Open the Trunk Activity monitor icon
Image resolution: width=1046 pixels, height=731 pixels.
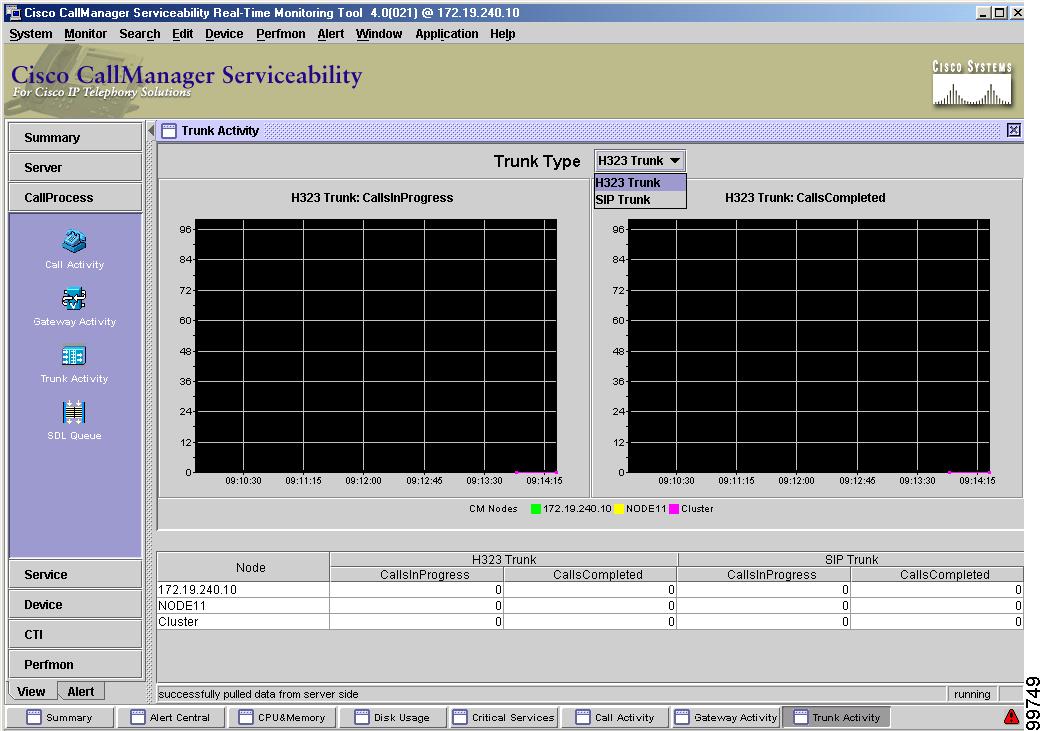tap(74, 355)
